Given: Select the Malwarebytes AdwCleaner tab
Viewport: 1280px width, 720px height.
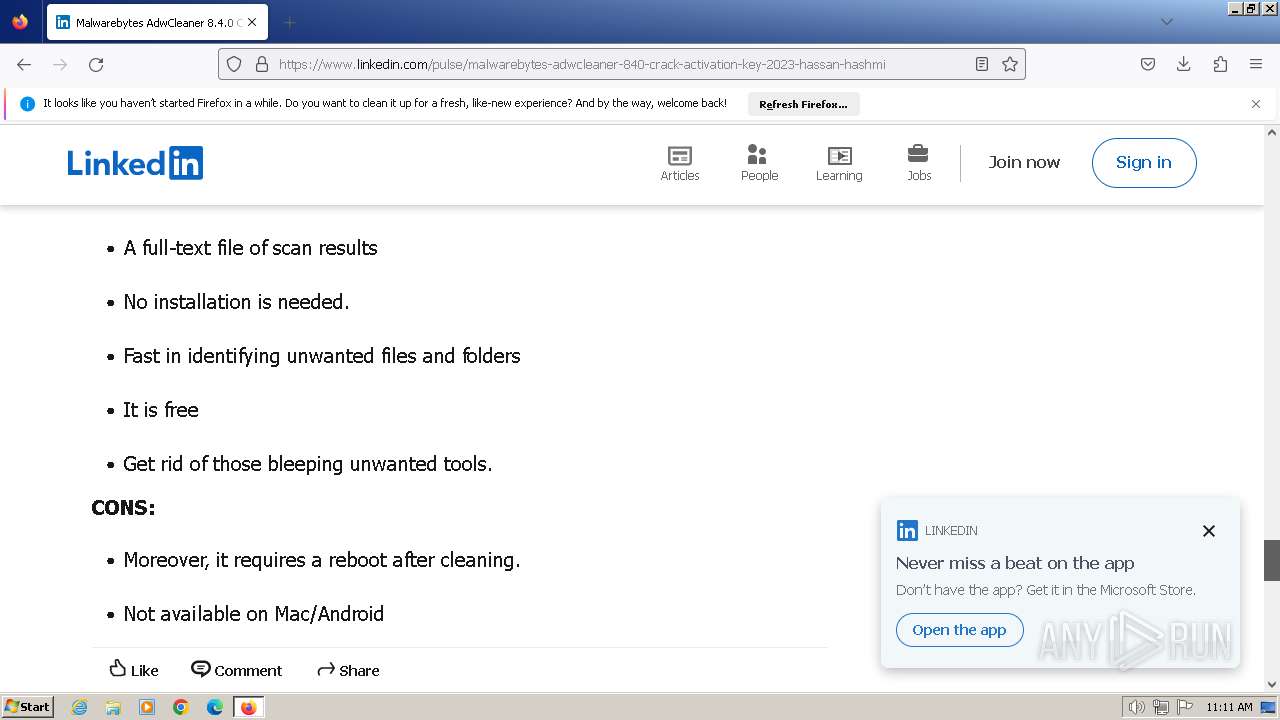Looking at the screenshot, I should pos(157,22).
